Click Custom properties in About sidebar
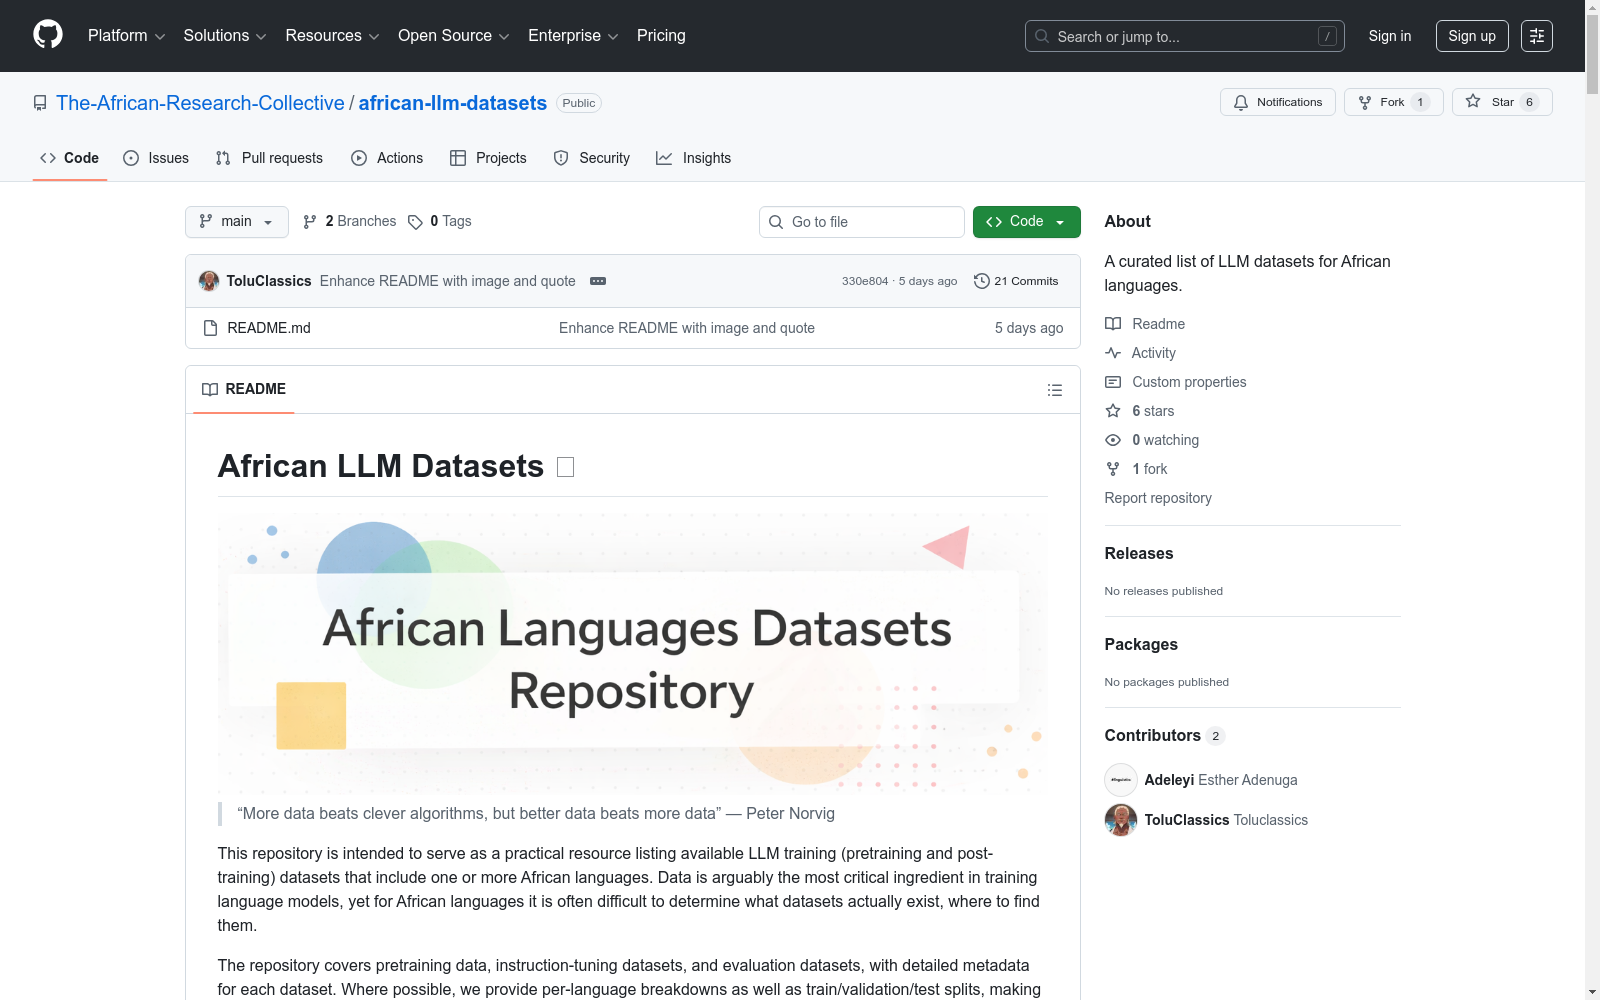Image resolution: width=1600 pixels, height=1000 pixels. (1176, 382)
